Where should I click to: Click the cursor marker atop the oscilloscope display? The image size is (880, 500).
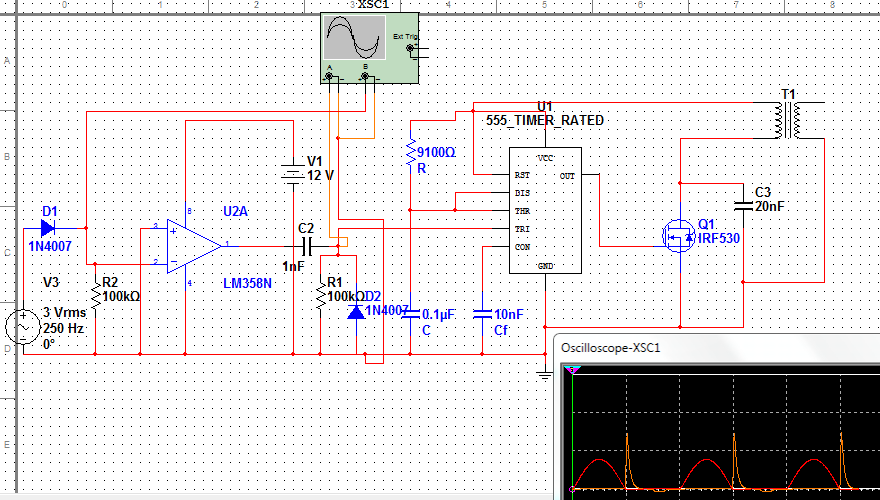[573, 370]
